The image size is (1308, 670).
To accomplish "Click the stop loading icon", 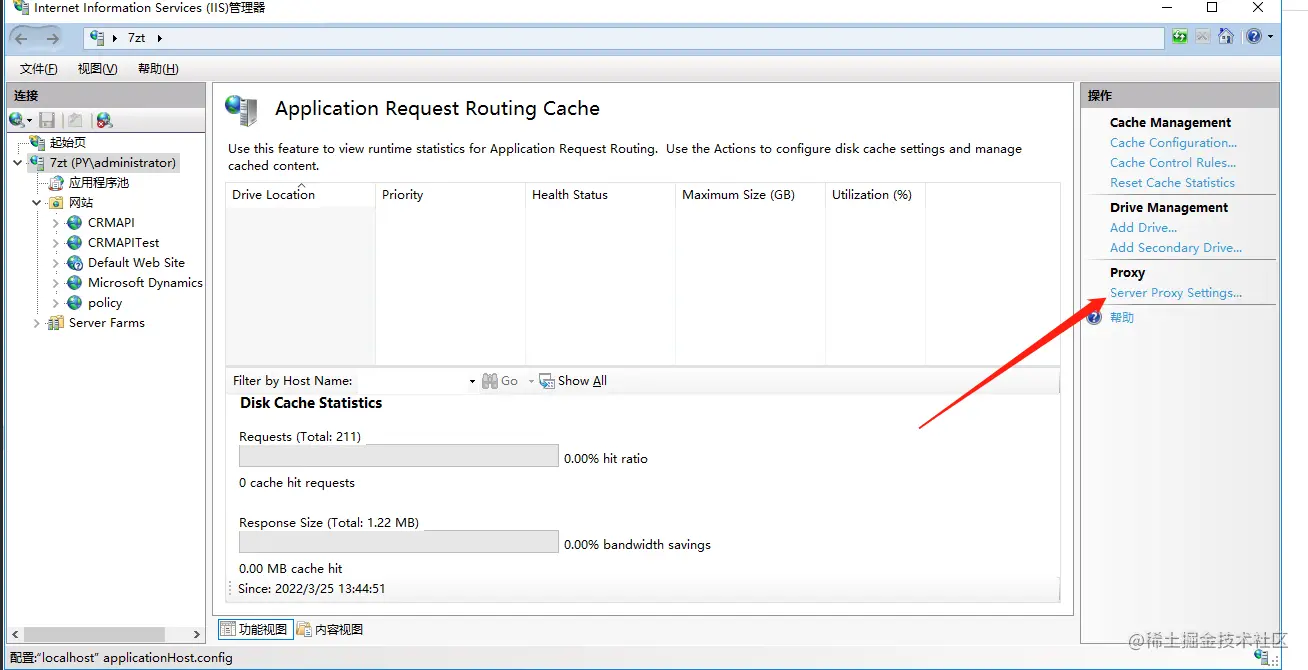I will tap(1203, 37).
